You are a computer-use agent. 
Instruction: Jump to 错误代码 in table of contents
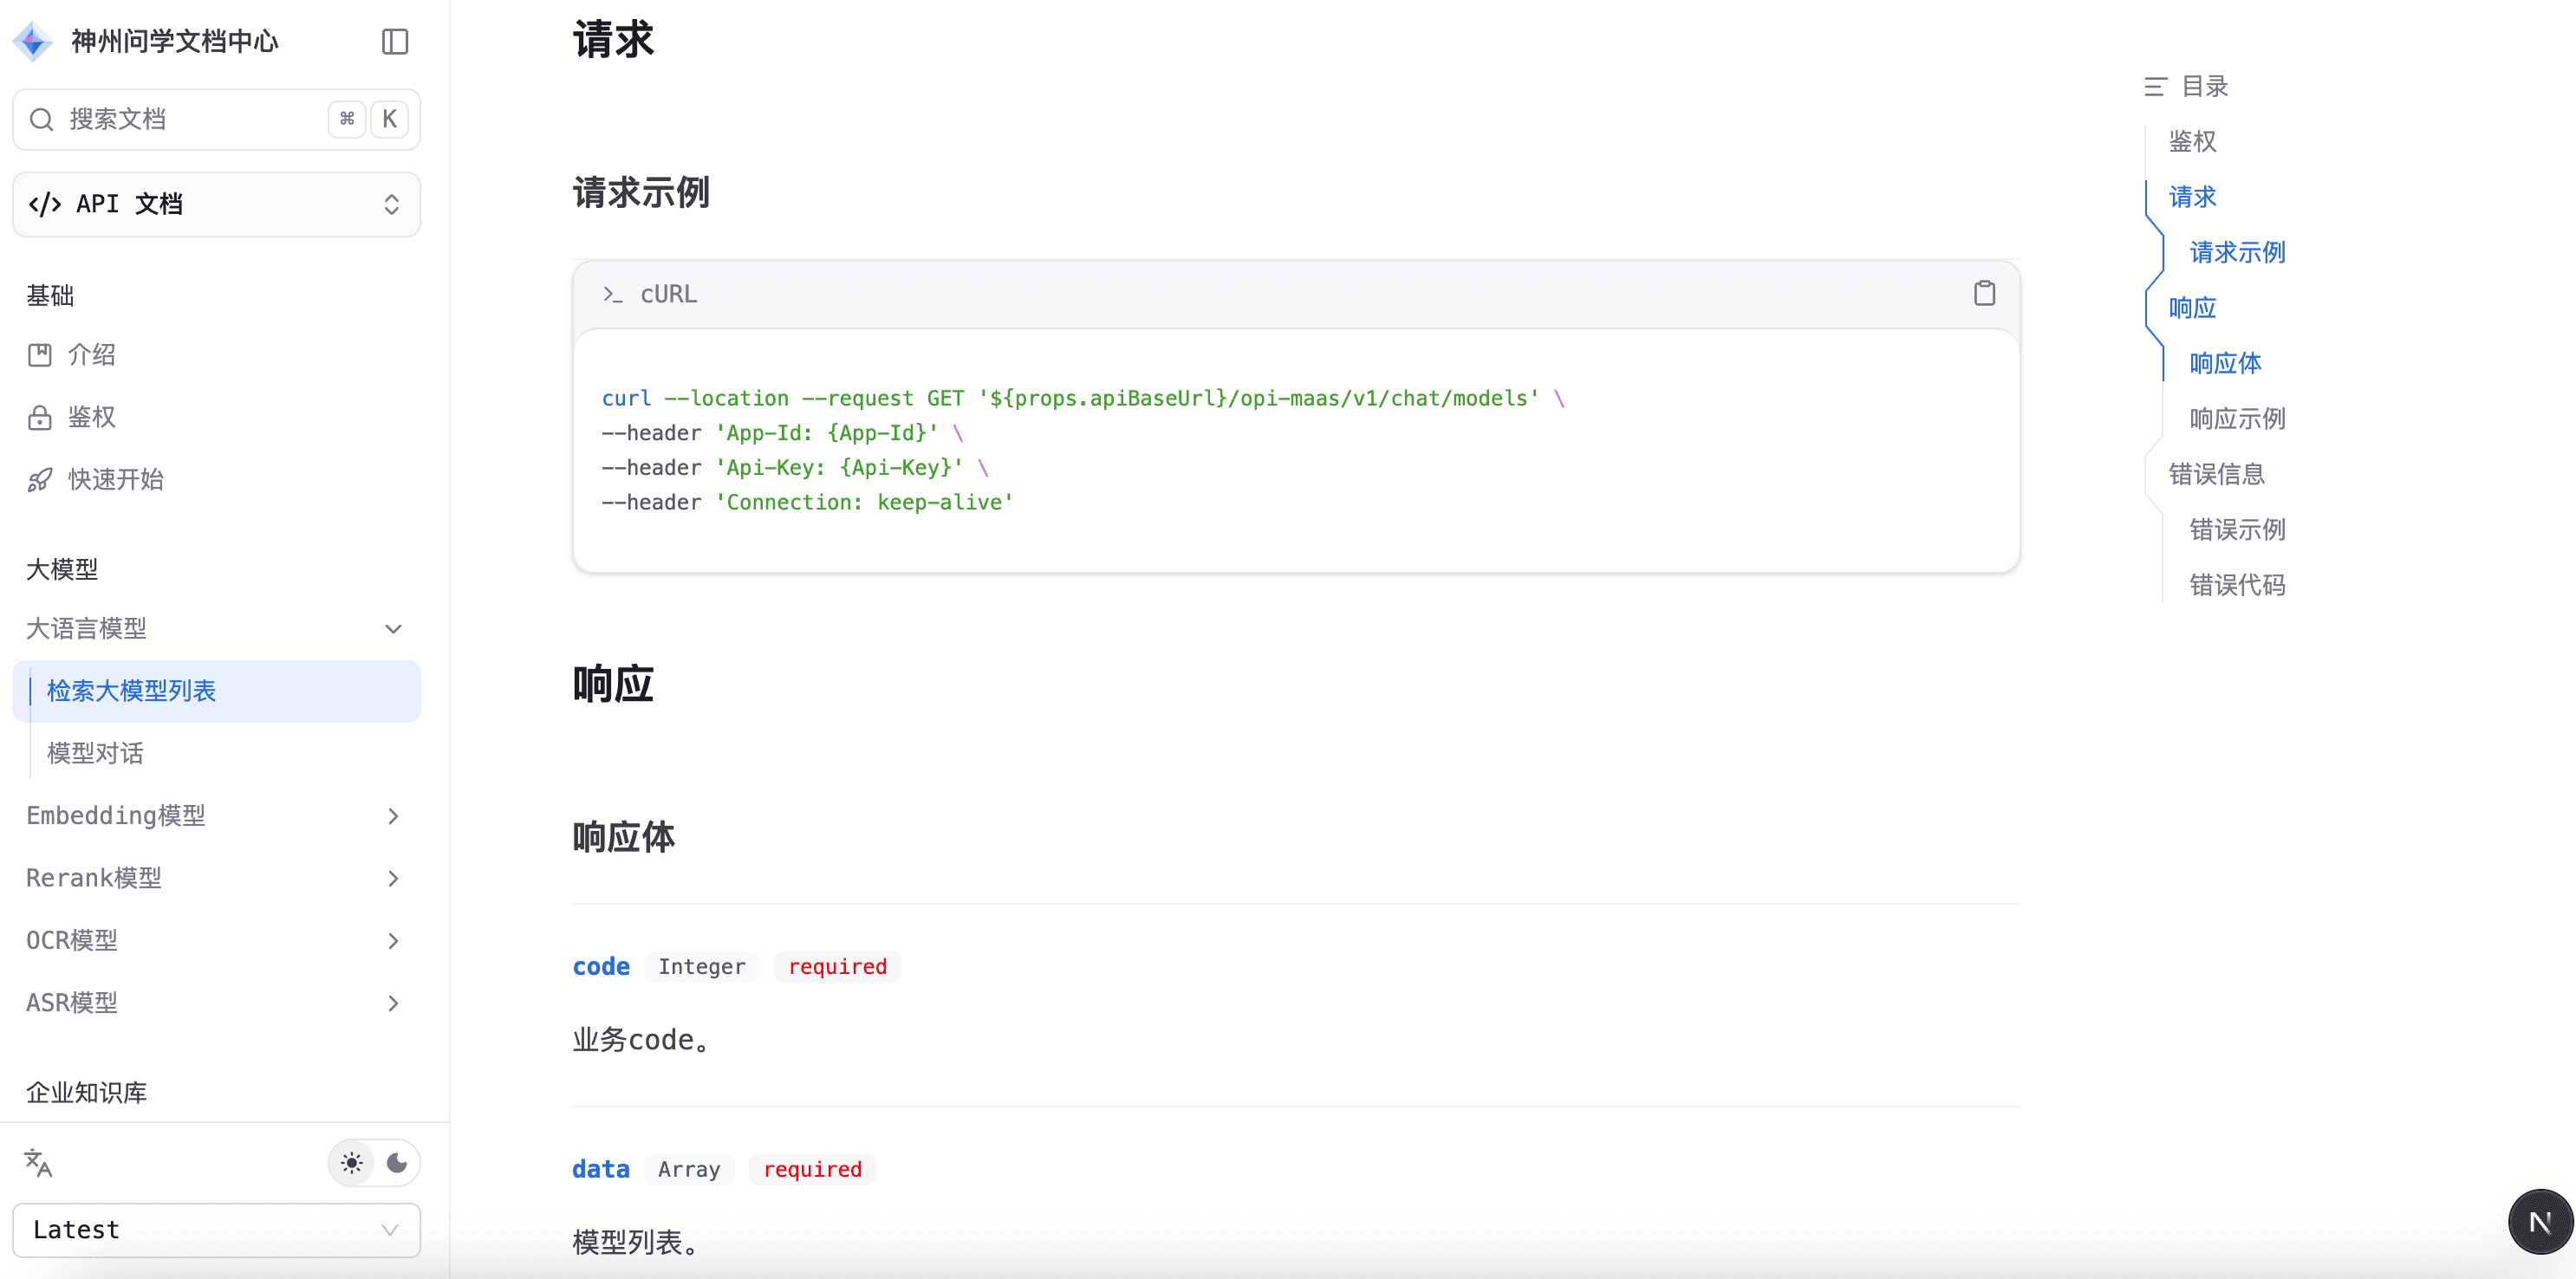click(x=2237, y=585)
